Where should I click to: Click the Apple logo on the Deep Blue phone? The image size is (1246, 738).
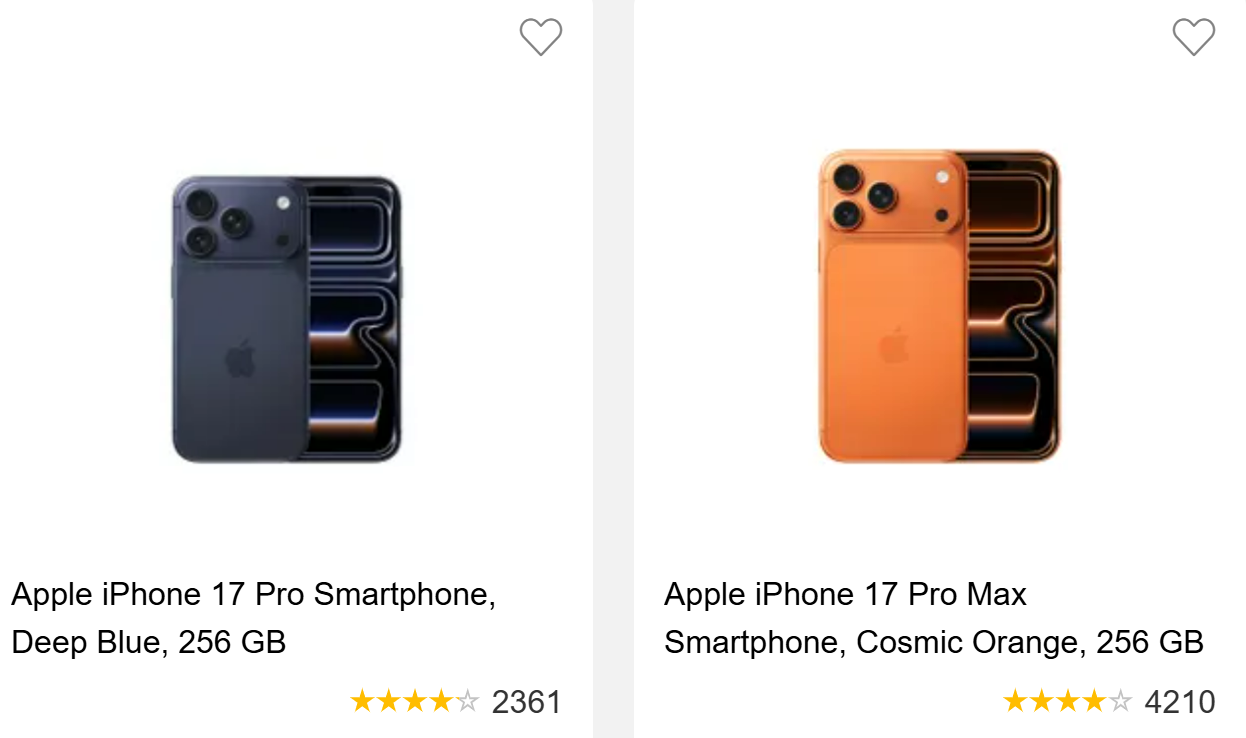pyautogui.click(x=240, y=359)
